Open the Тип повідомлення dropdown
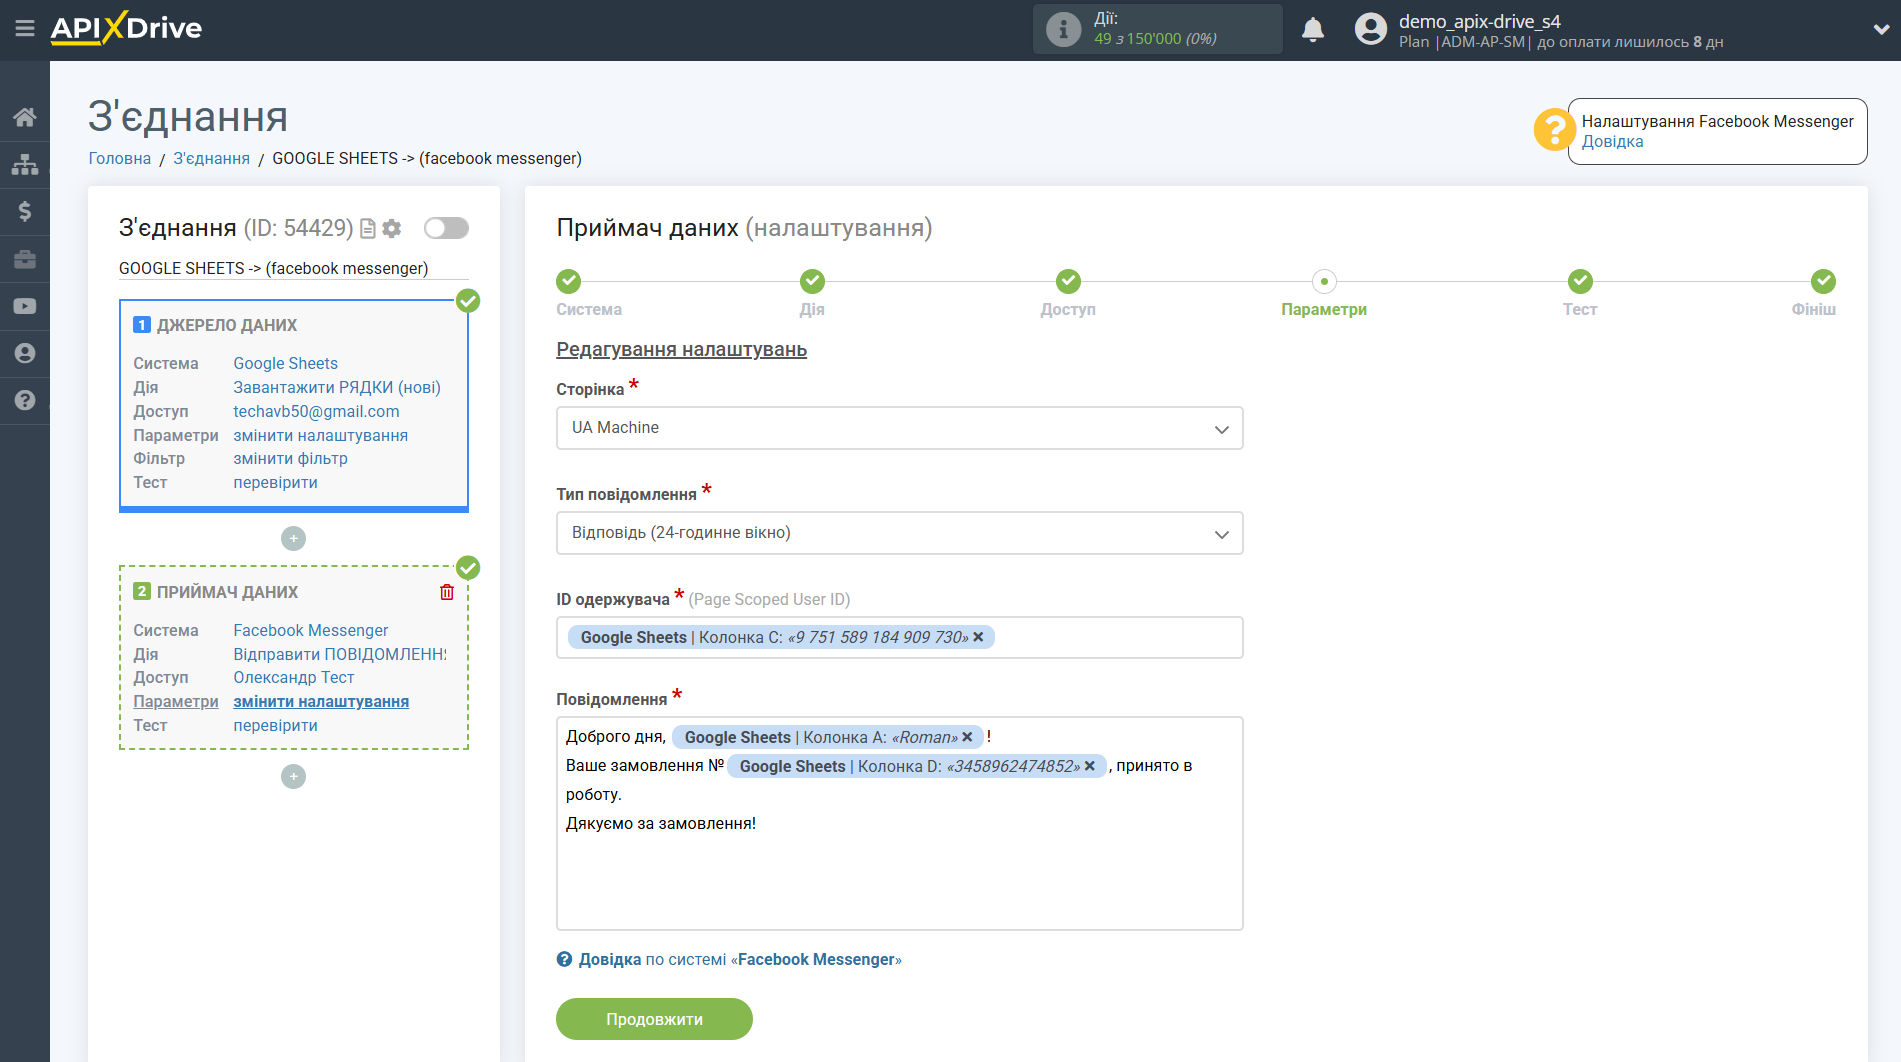Screen dimensions: 1901x1062 [899, 533]
